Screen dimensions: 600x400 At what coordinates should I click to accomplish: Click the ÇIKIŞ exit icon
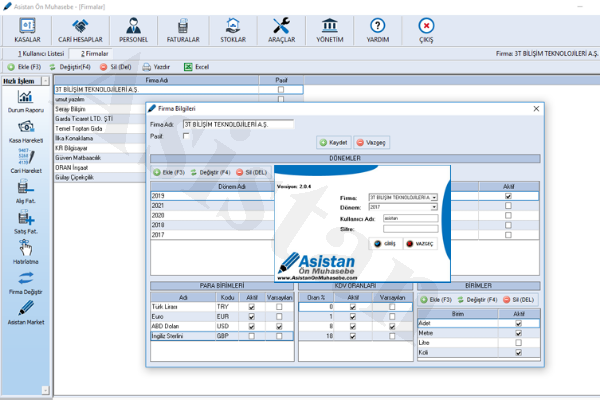click(x=426, y=30)
